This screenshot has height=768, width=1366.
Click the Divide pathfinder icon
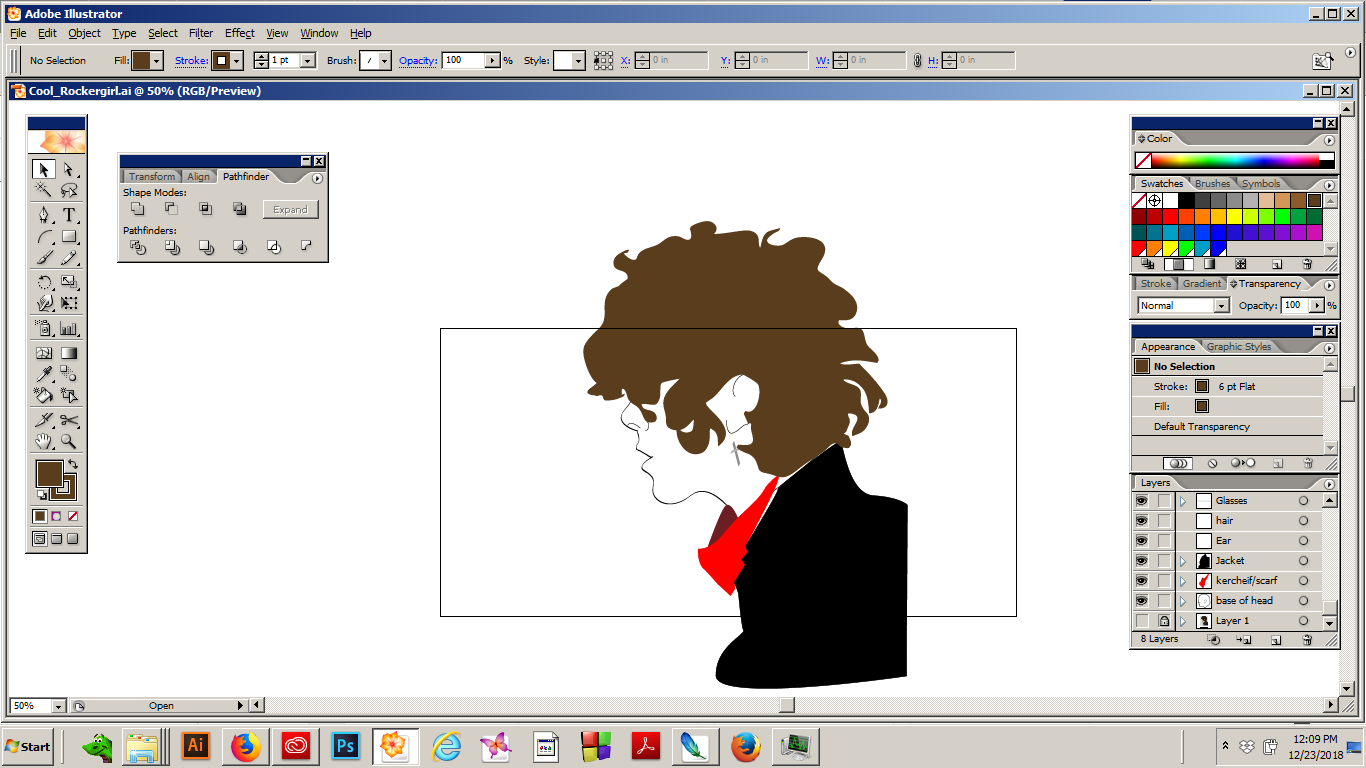[x=138, y=247]
